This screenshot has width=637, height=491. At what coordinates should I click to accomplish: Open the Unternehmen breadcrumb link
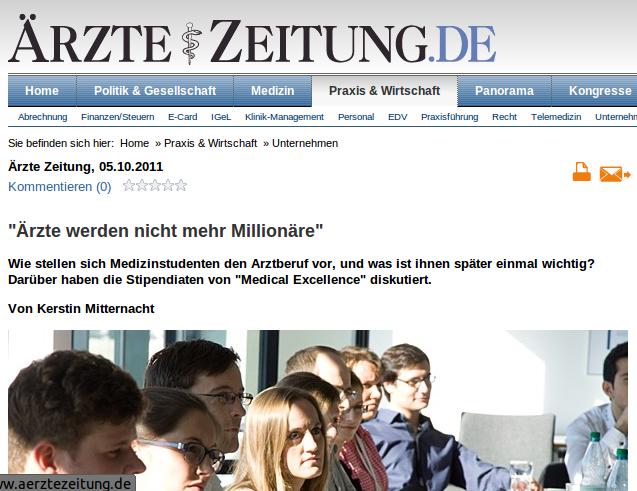(x=305, y=143)
